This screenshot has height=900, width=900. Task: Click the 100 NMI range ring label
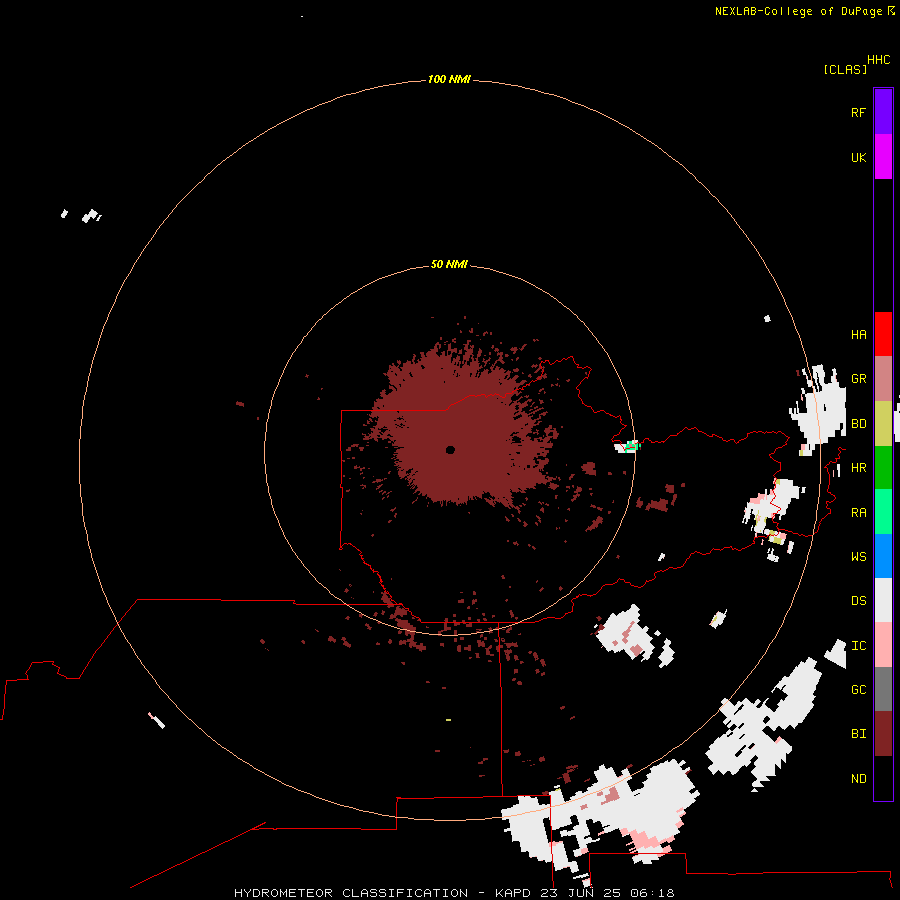pyautogui.click(x=449, y=79)
